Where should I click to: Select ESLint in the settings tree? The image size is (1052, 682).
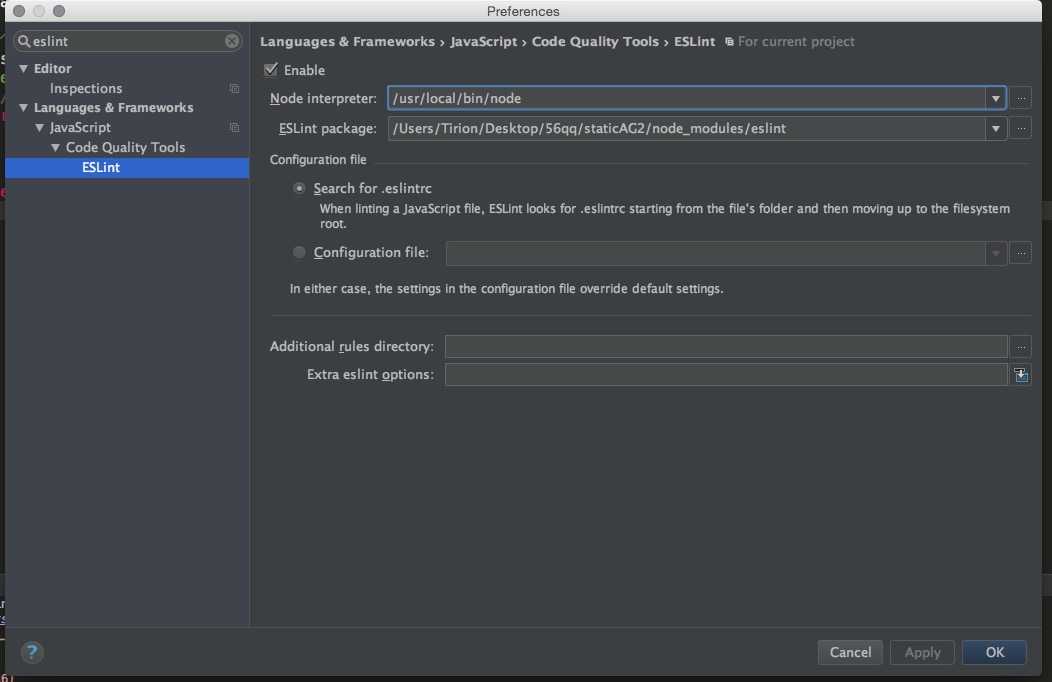[127, 168]
